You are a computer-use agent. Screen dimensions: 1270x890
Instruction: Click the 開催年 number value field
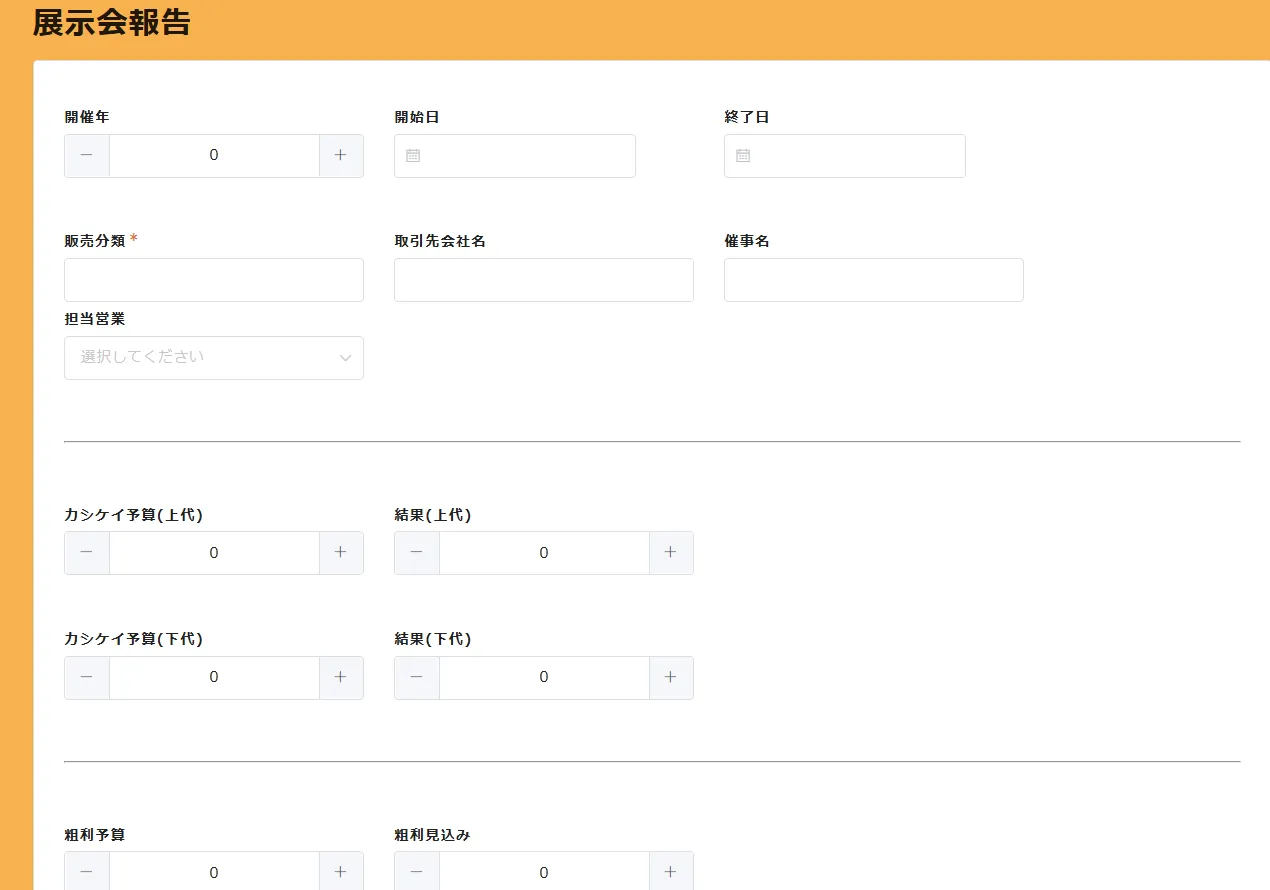[x=214, y=156]
